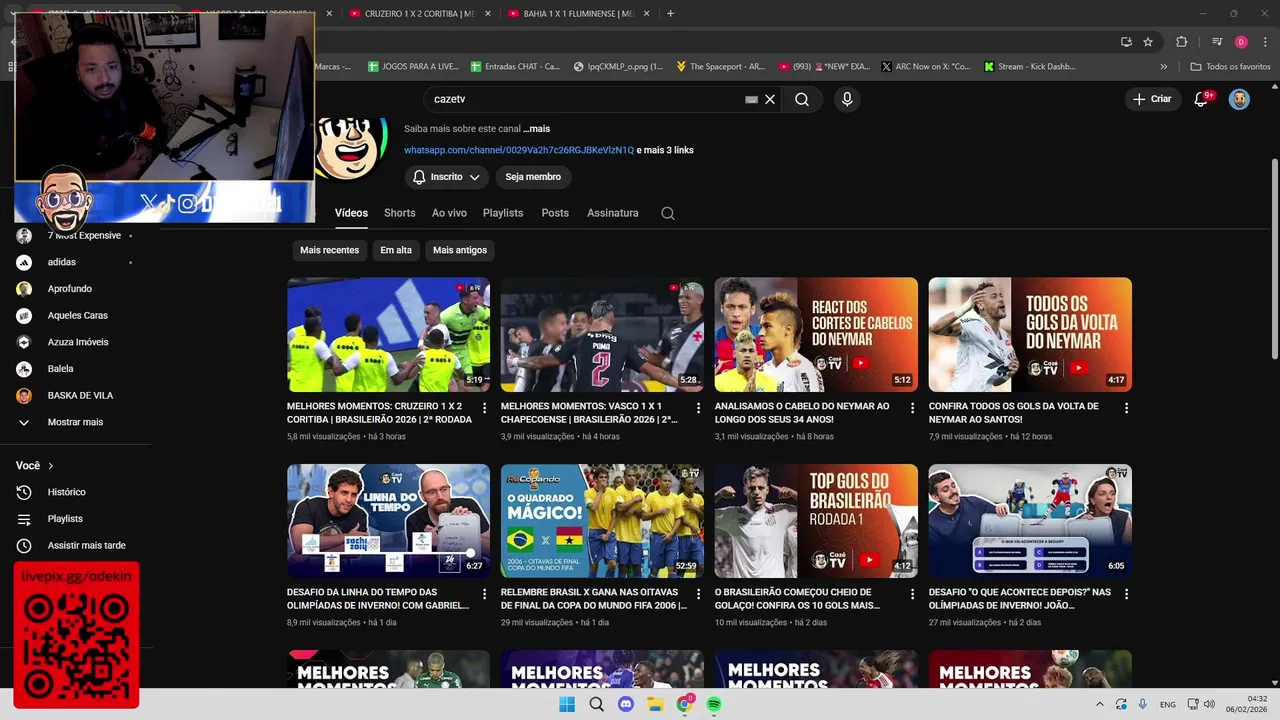The width and height of the screenshot is (1280, 720).
Task: Open File Explorer from the taskbar
Action: pyautogui.click(x=655, y=704)
